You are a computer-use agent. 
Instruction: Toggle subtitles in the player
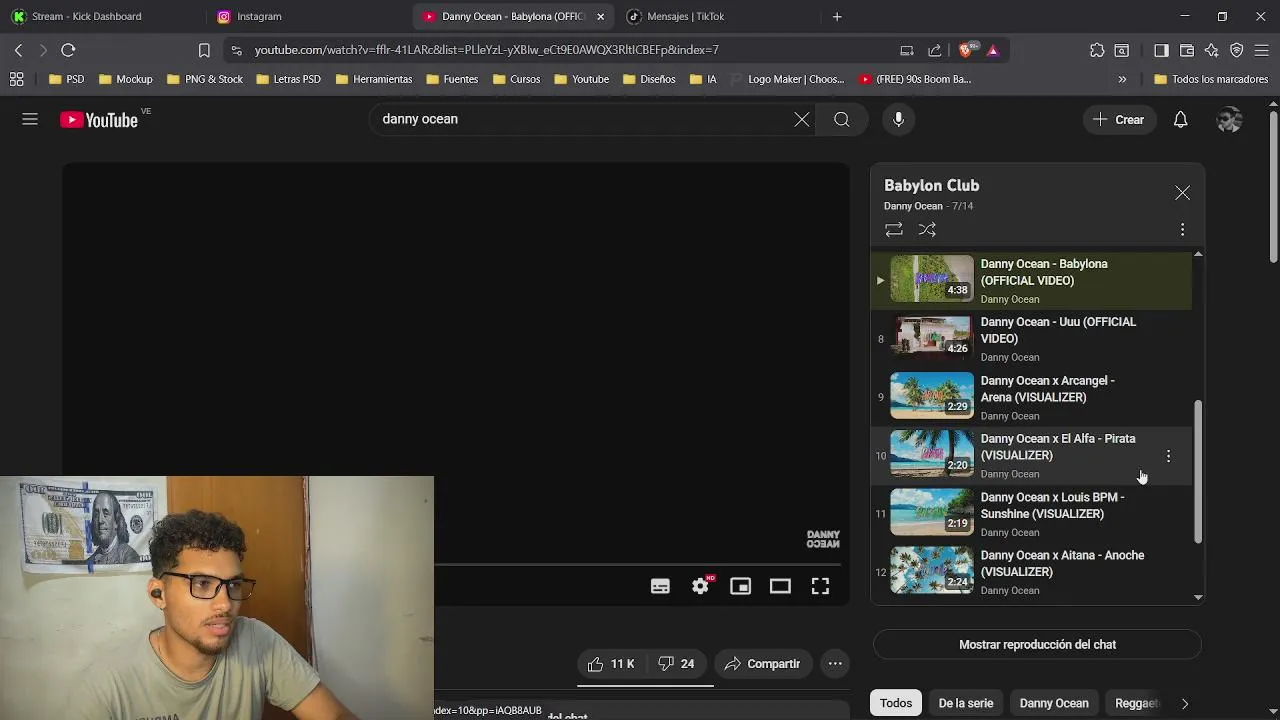coord(660,586)
